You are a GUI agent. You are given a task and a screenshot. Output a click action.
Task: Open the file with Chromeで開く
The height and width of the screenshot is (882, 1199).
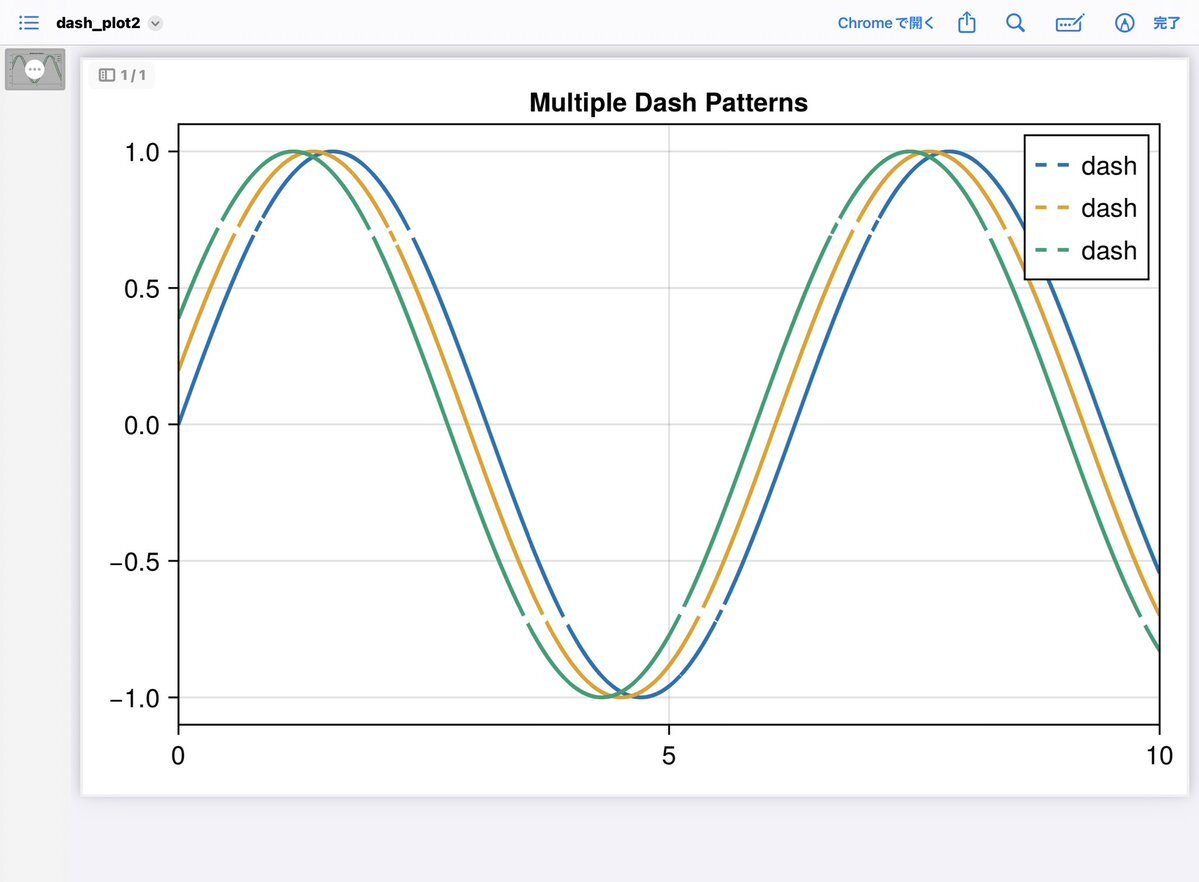[x=885, y=23]
